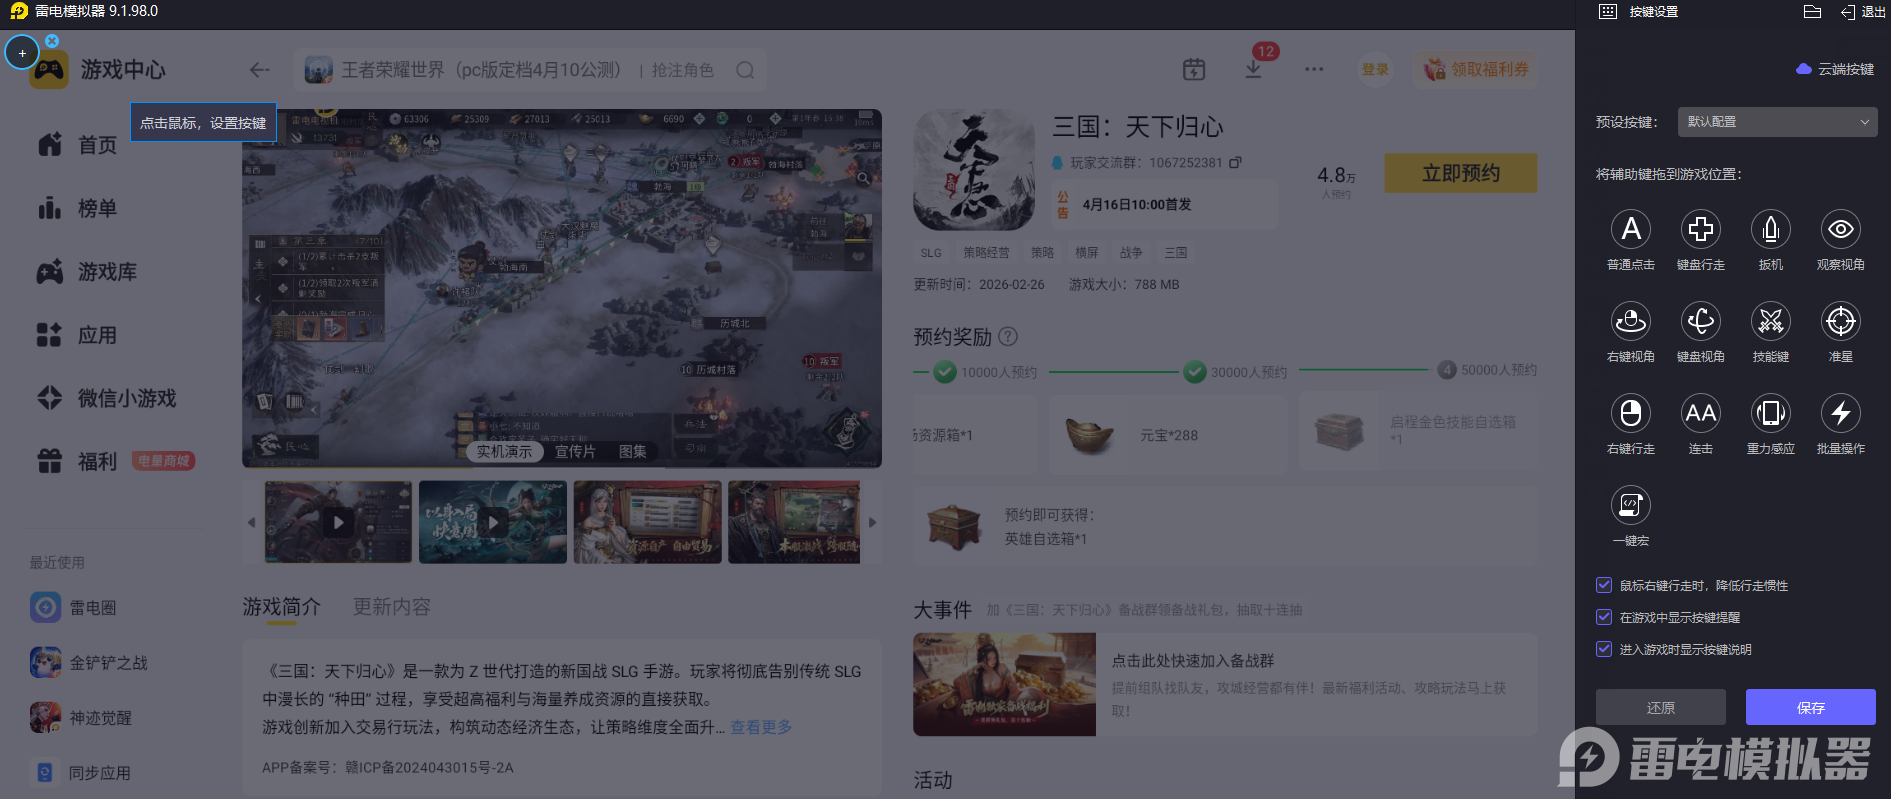
Task: Show previous thumbnails with left arrow
Action: pos(251,522)
